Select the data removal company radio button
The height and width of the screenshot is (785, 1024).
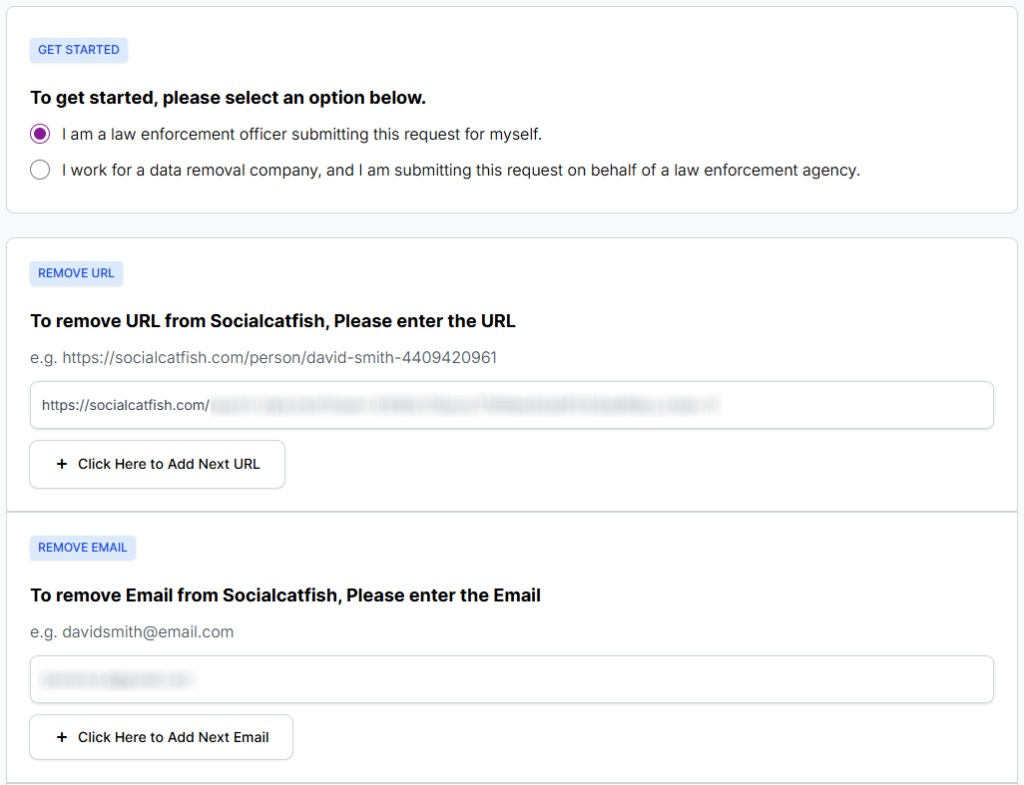click(40, 170)
